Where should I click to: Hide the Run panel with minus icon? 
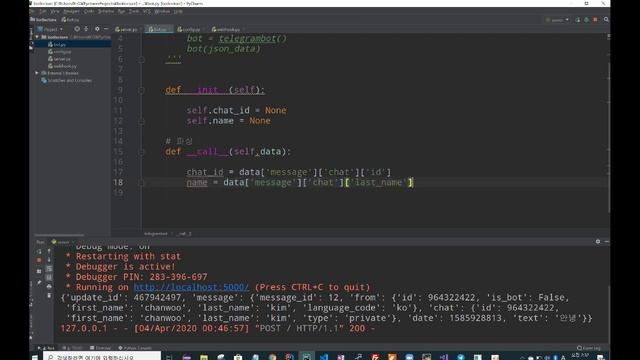tap(606, 242)
